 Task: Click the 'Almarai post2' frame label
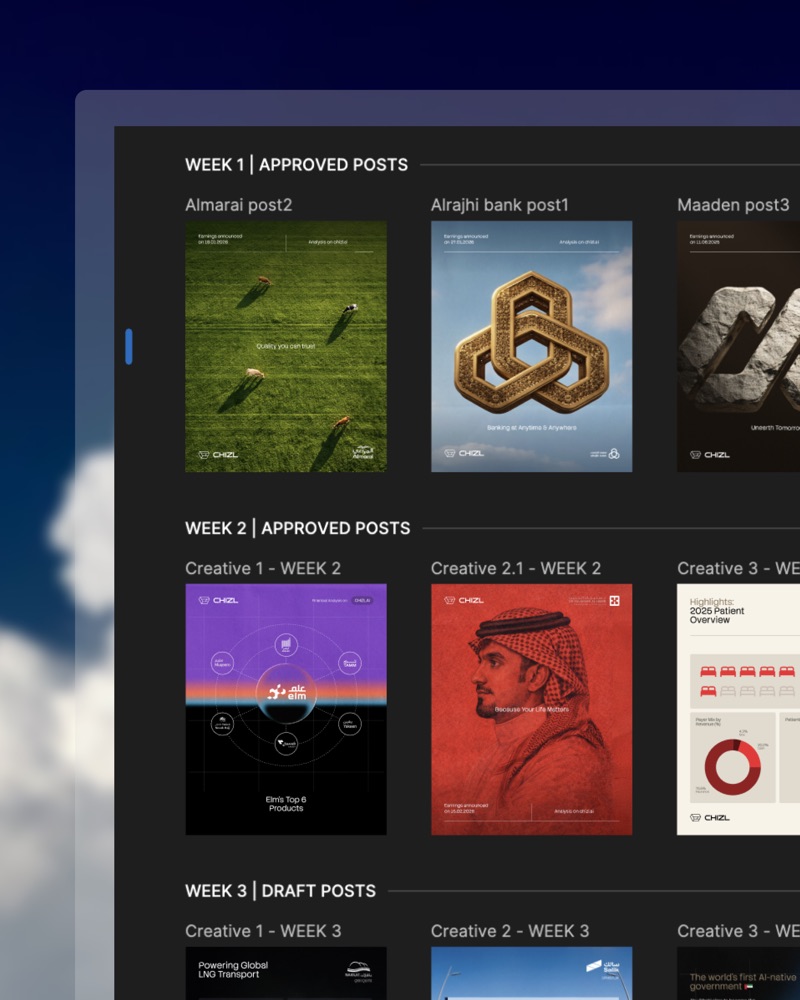239,205
